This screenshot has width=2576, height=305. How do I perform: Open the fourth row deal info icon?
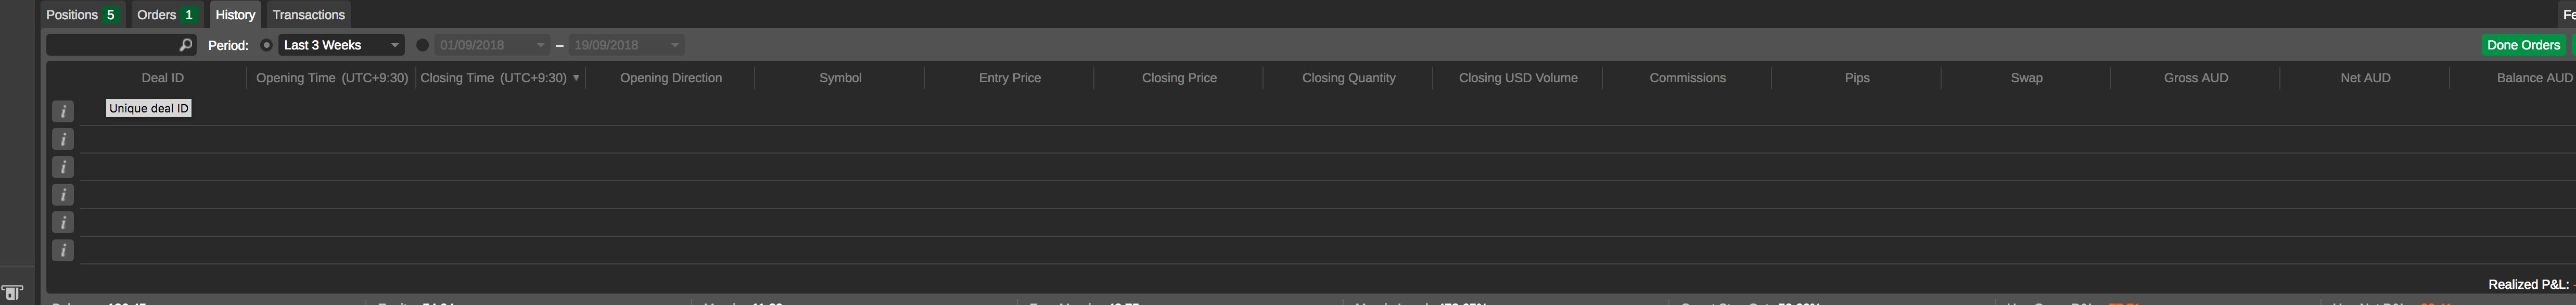[x=63, y=194]
